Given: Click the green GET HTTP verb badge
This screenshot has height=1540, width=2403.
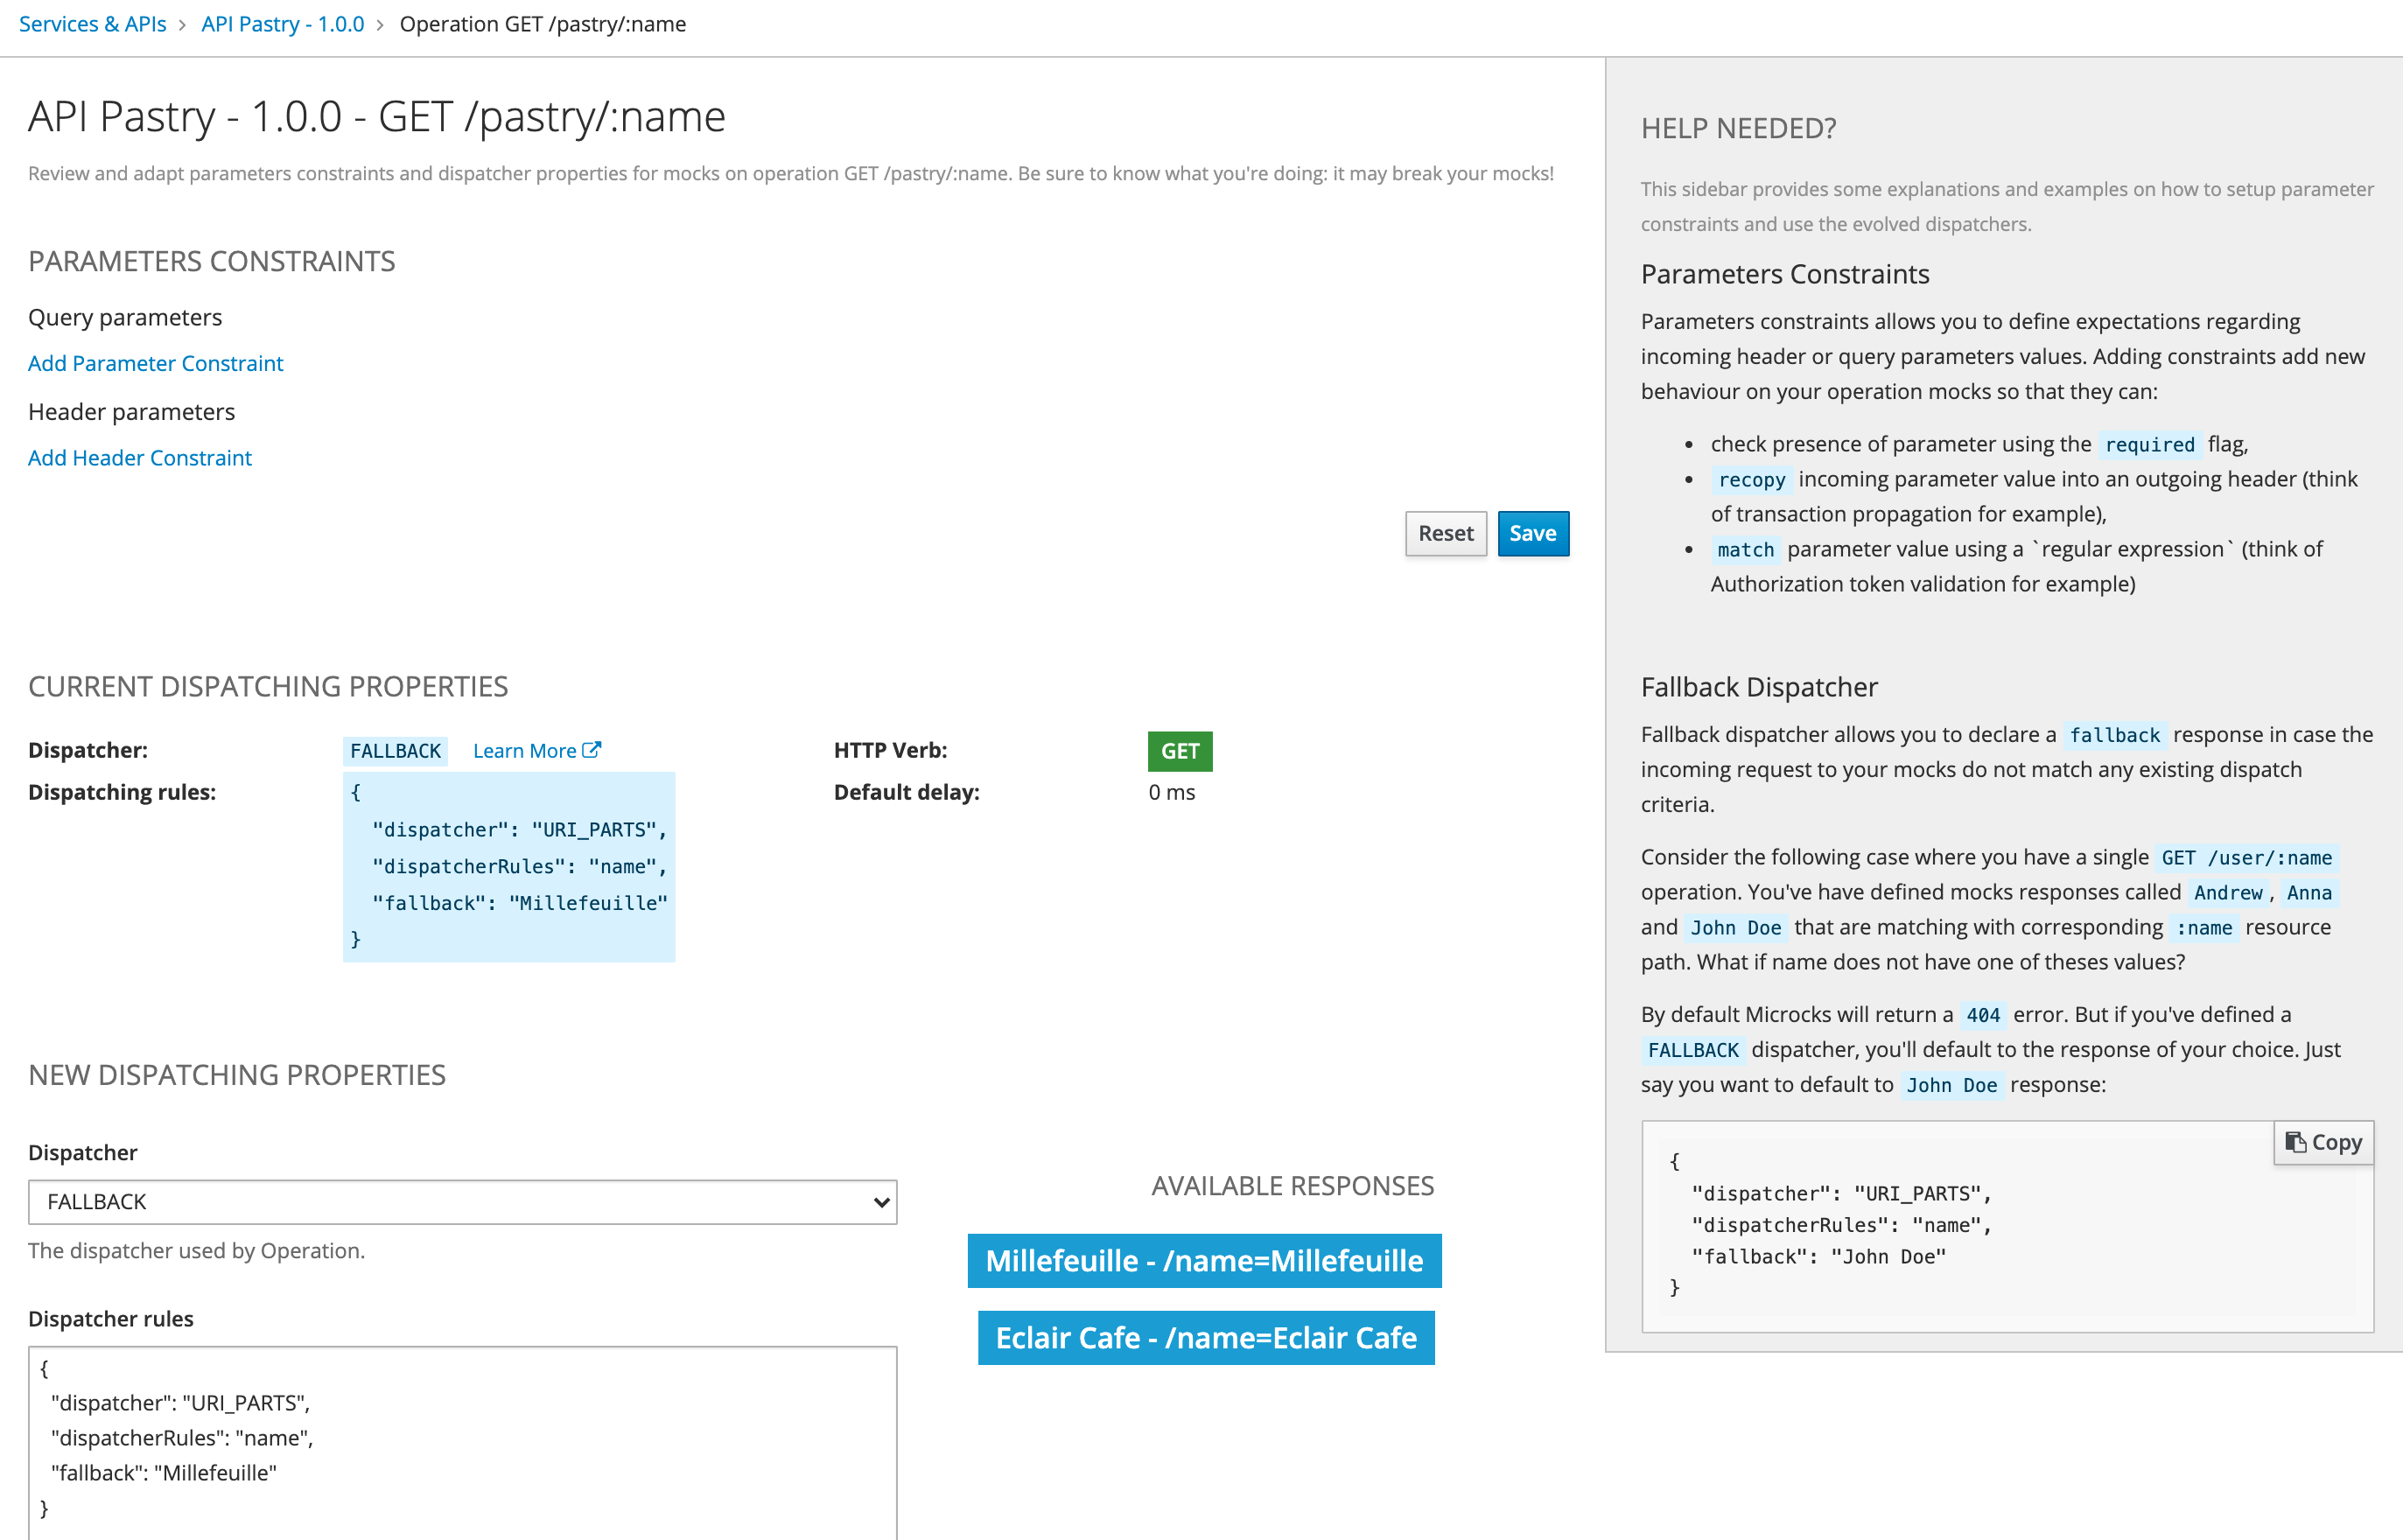Looking at the screenshot, I should (x=1180, y=751).
